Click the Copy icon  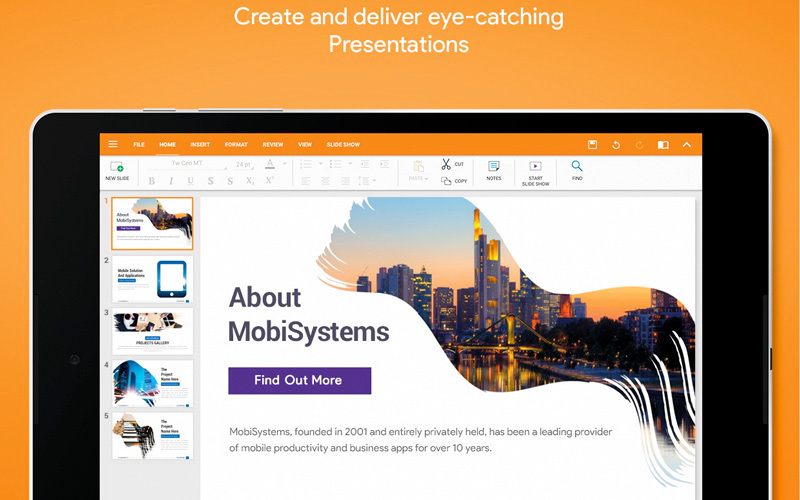[446, 181]
